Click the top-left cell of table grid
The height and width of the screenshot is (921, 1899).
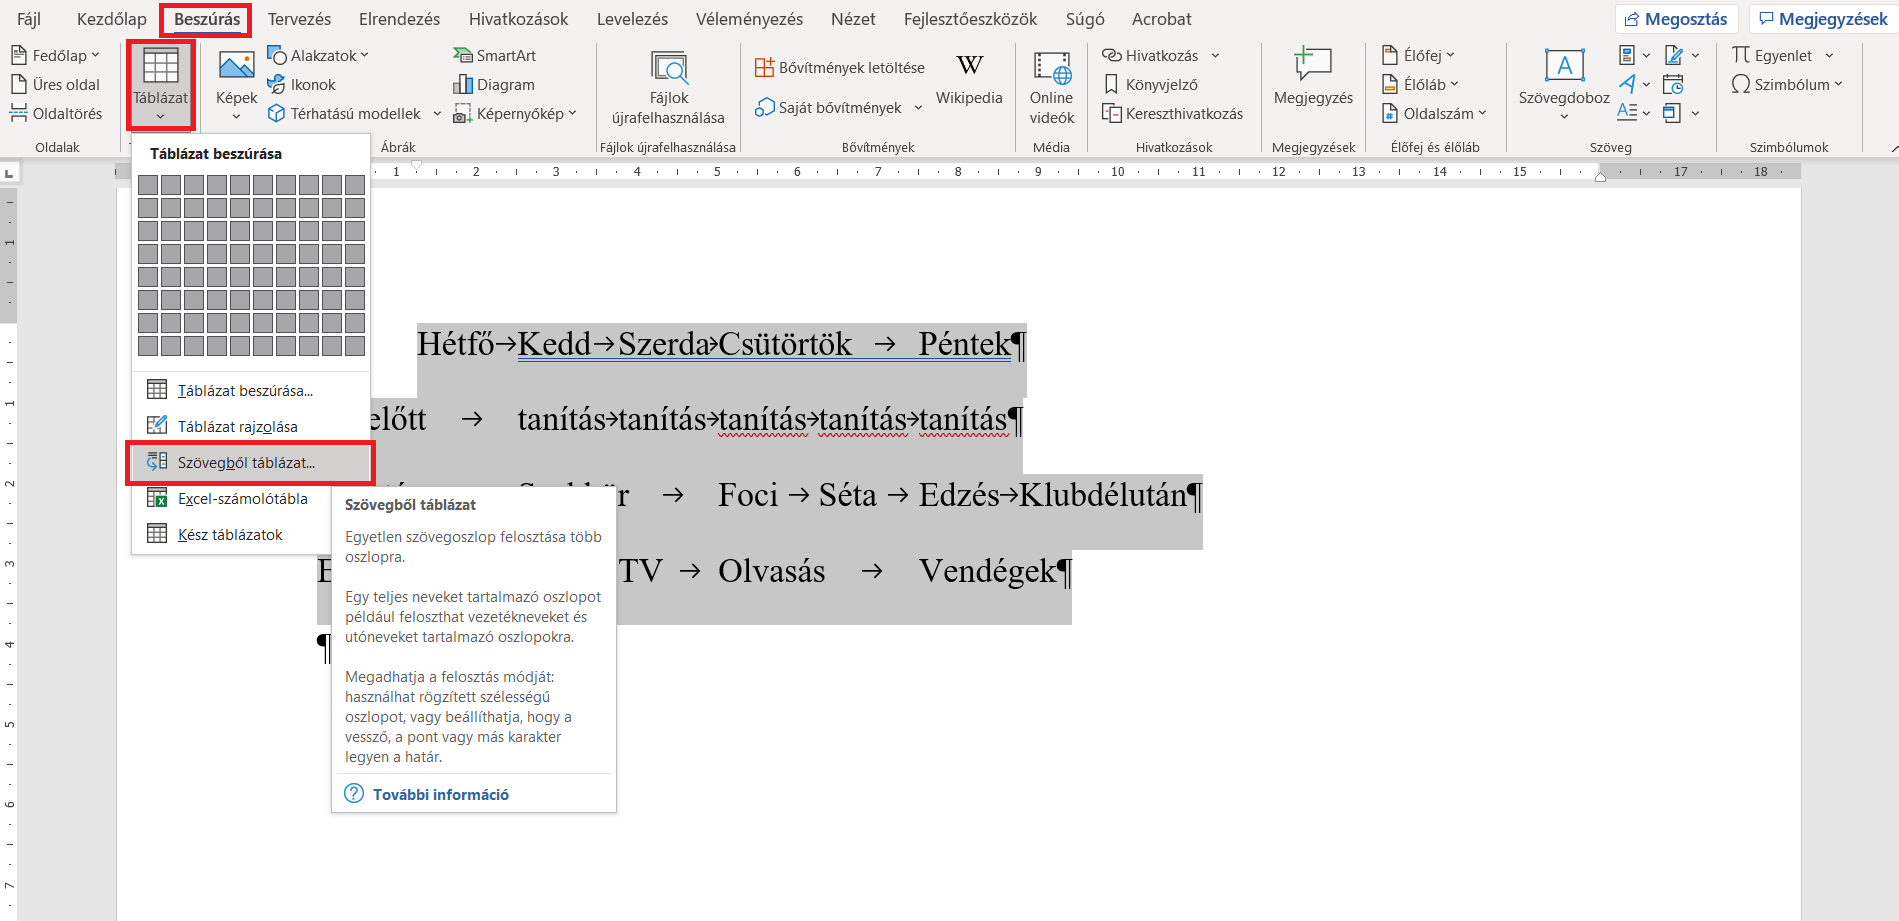148,185
